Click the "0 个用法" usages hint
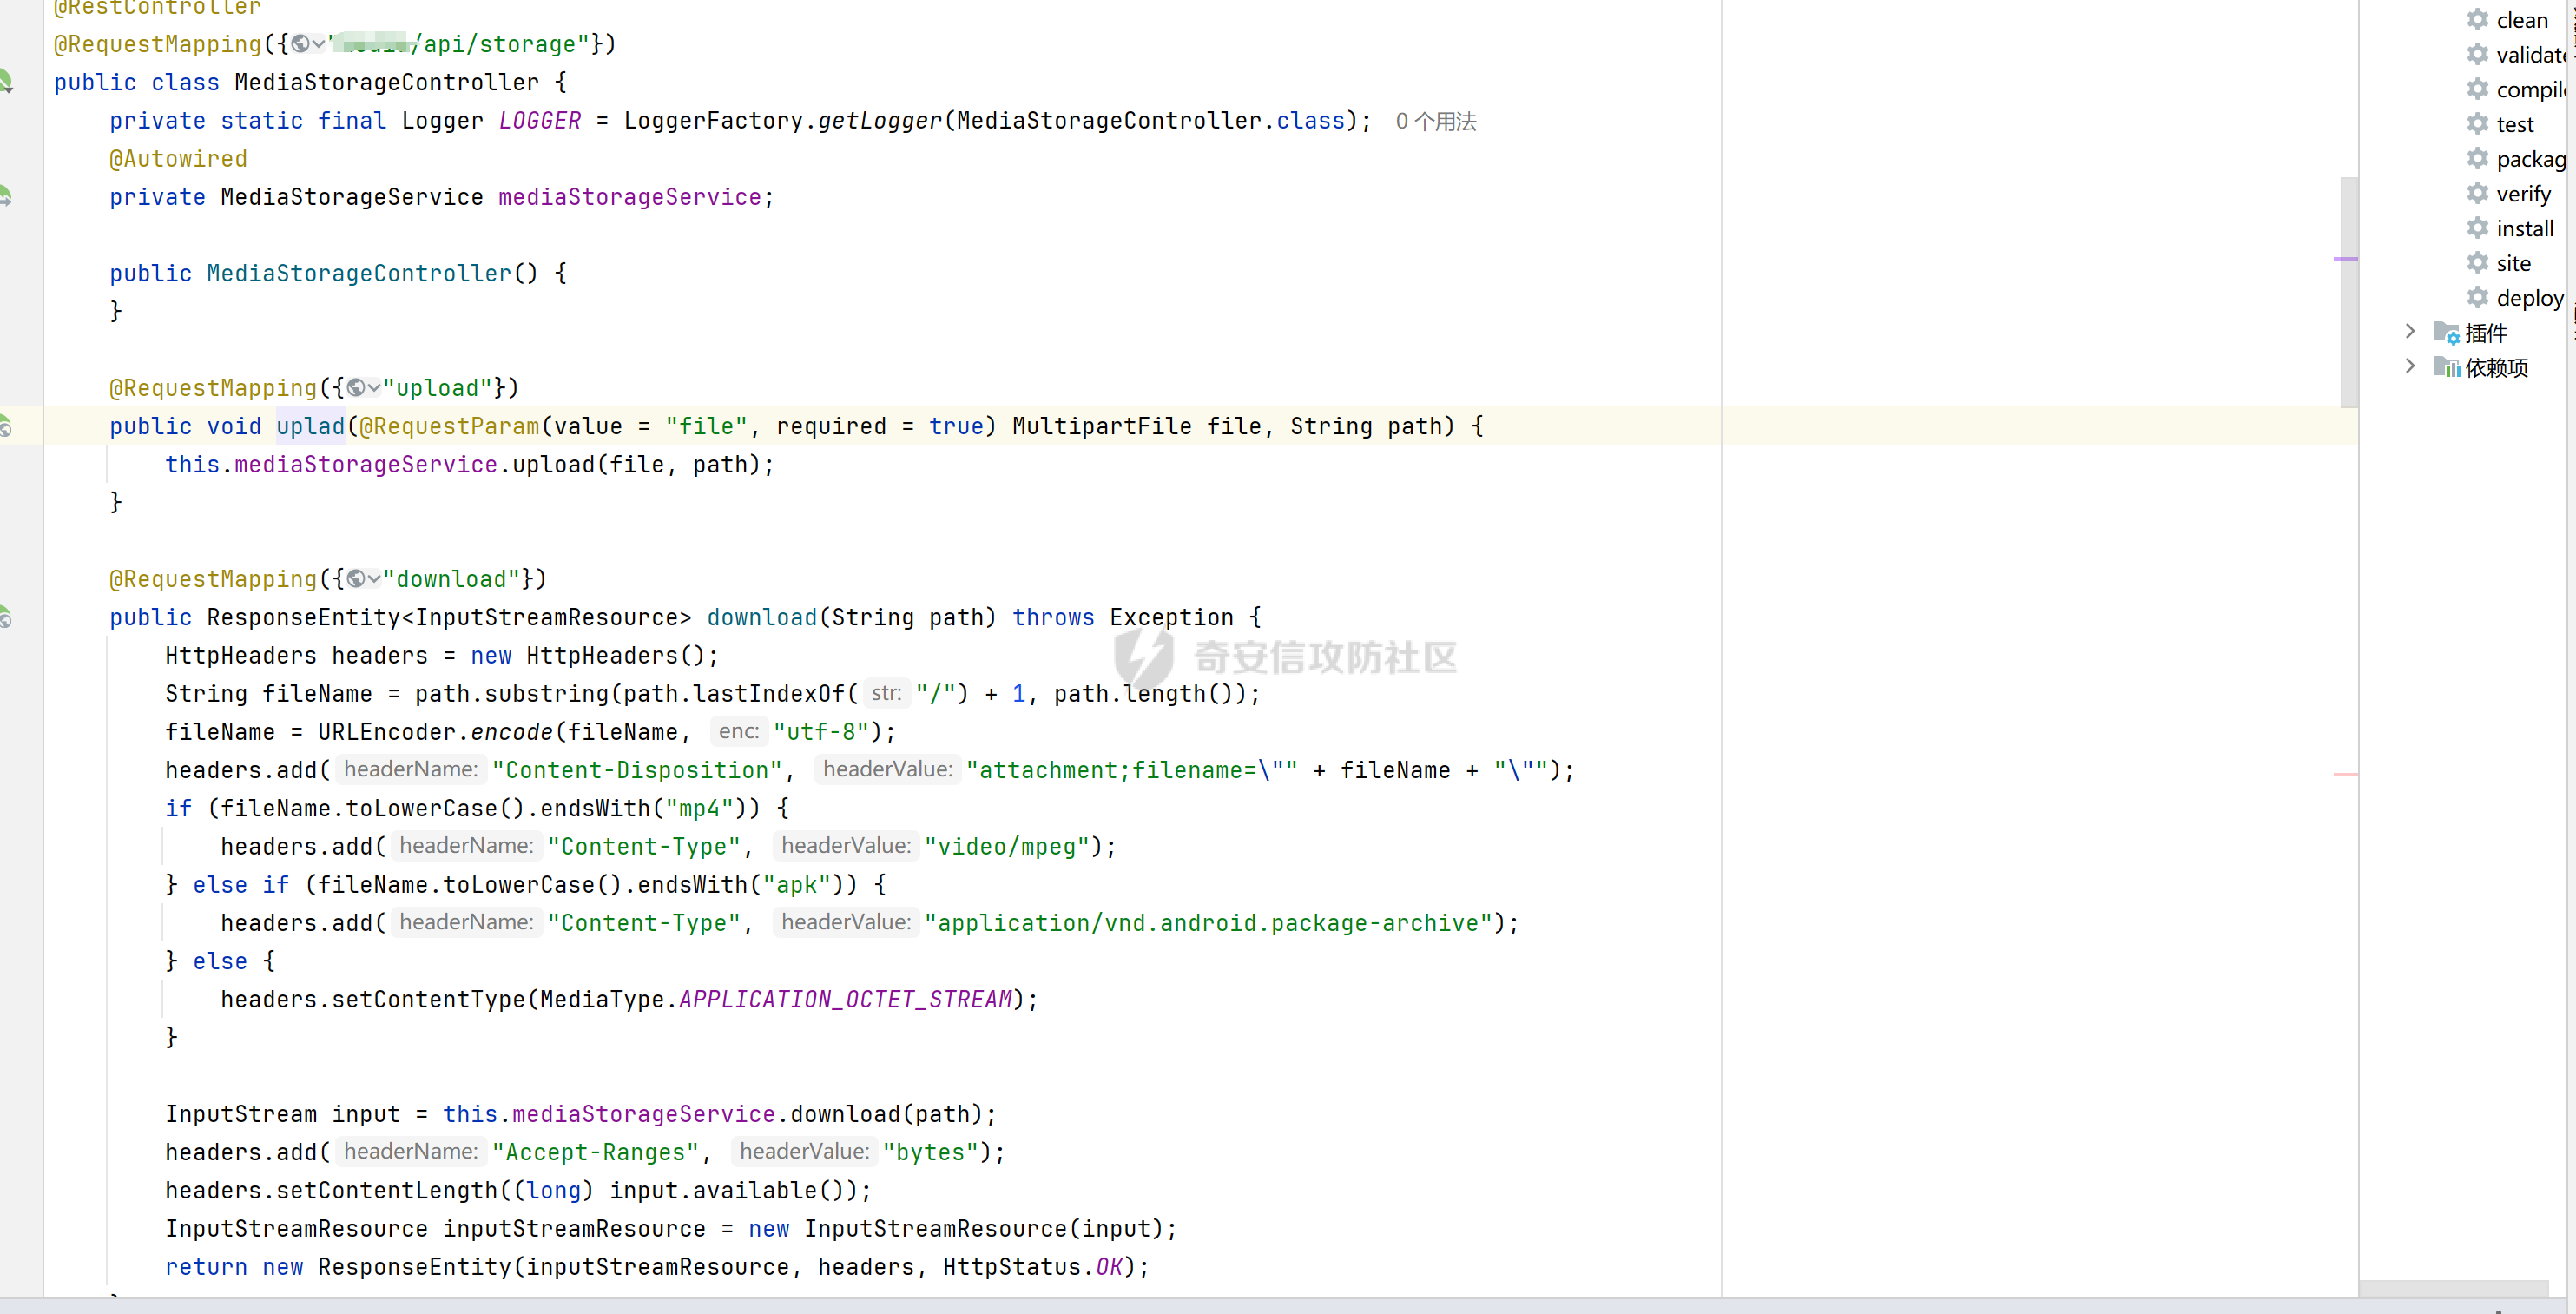Screen dimensions: 2576x1314 click(x=1435, y=121)
